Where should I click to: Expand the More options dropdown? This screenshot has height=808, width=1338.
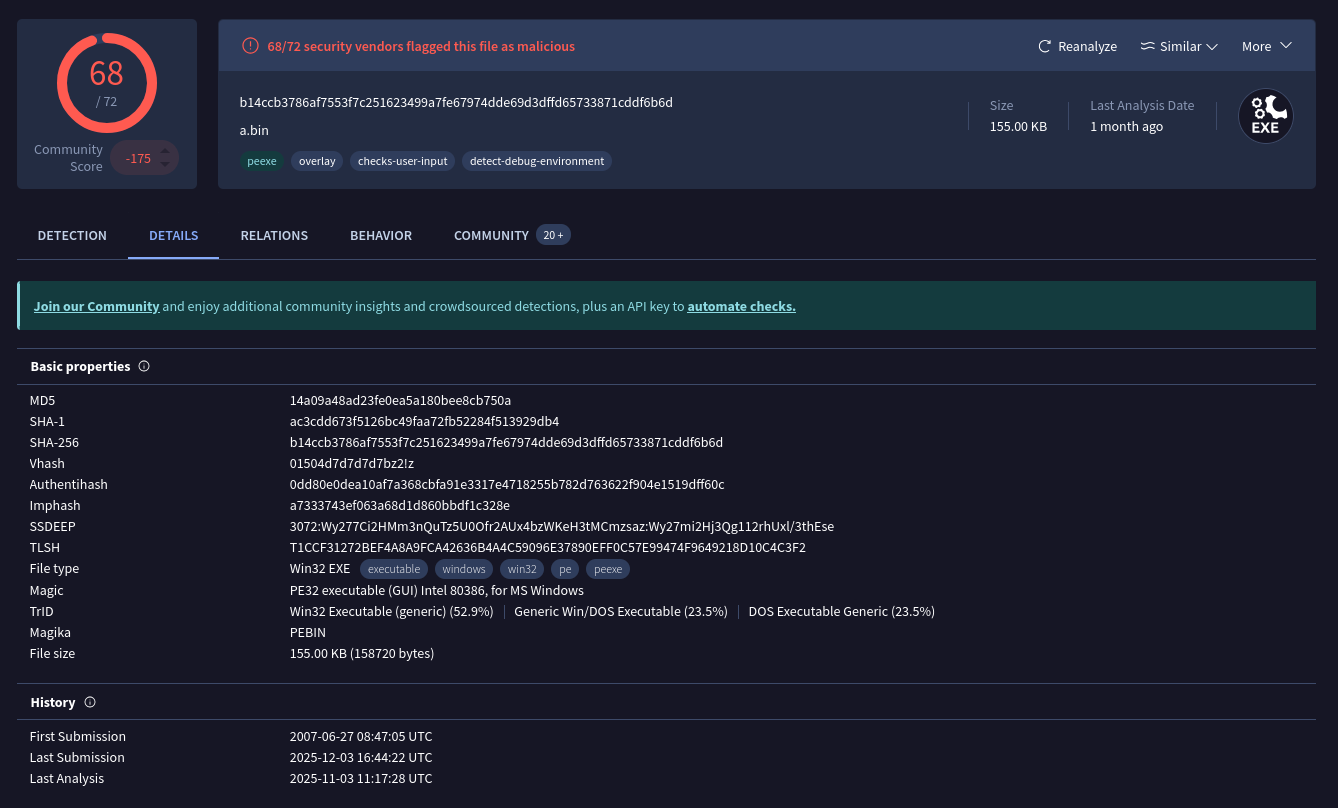(x=1266, y=47)
